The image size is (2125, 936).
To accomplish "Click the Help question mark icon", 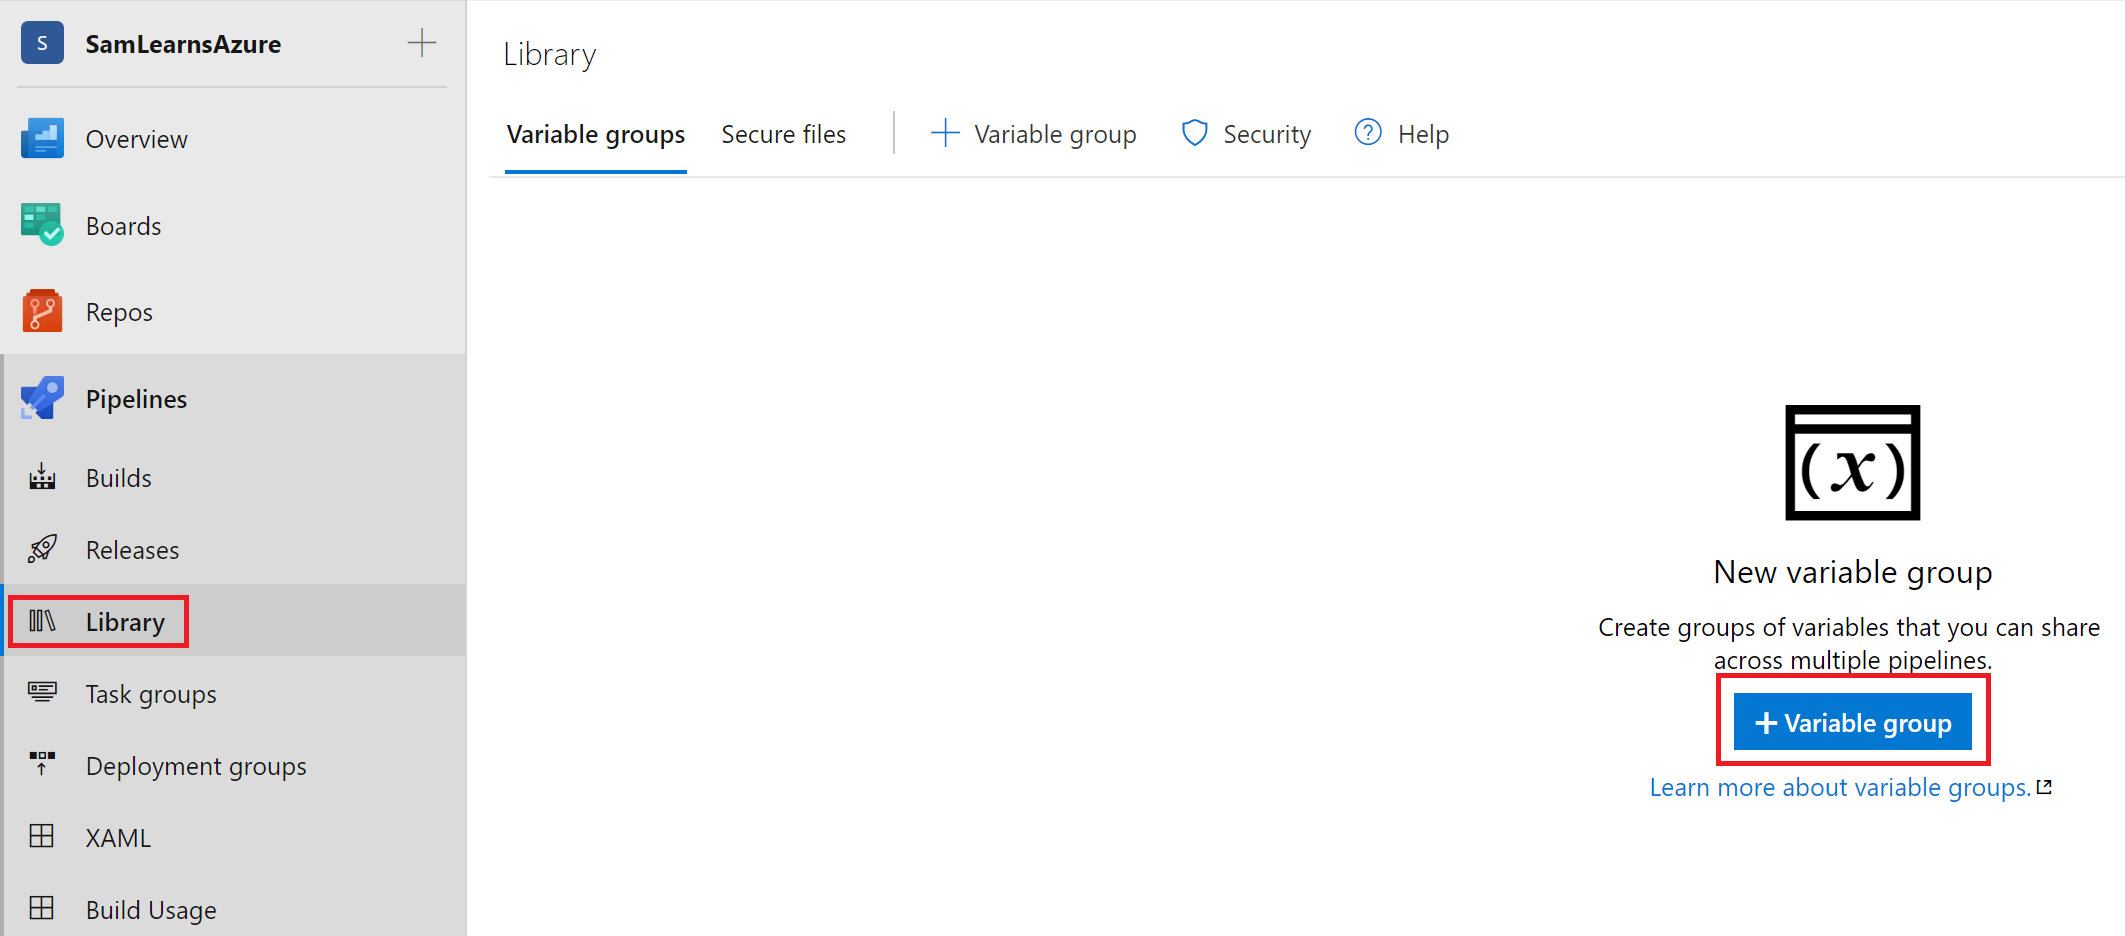I will (x=1368, y=133).
